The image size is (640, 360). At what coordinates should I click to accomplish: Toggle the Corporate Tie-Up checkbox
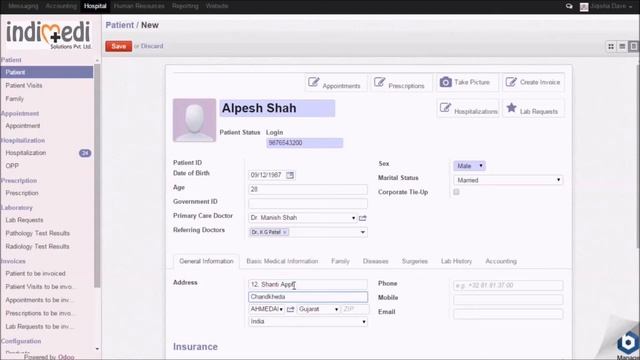tap(456, 192)
